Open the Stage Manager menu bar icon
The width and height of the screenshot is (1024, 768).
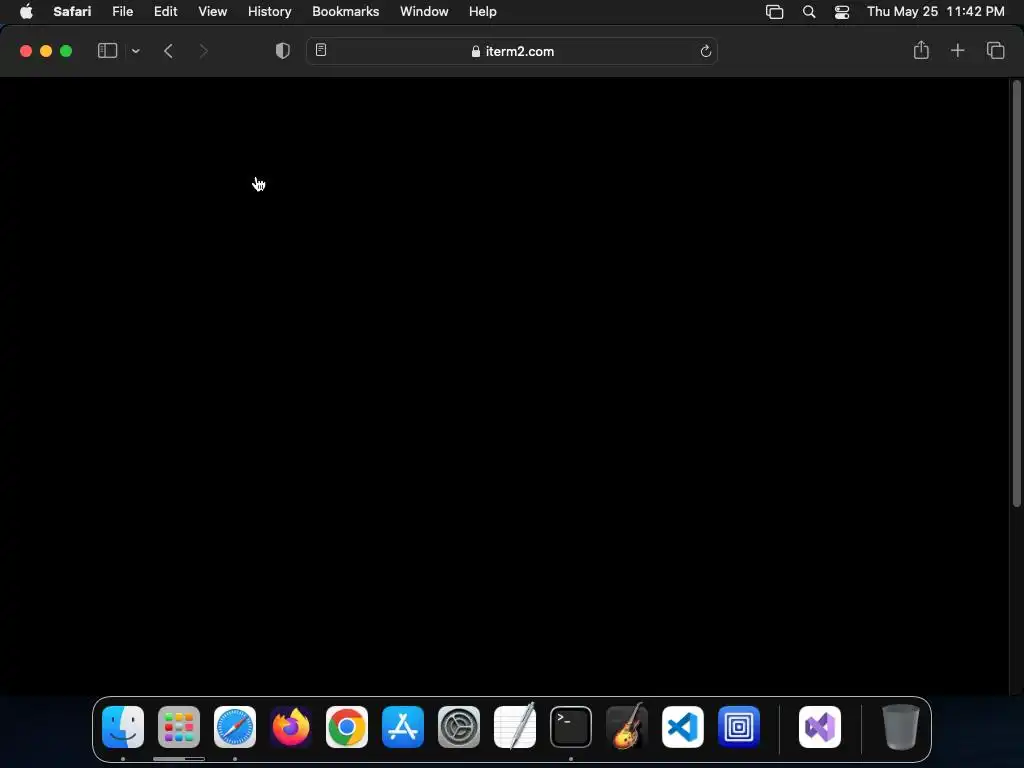click(x=775, y=12)
